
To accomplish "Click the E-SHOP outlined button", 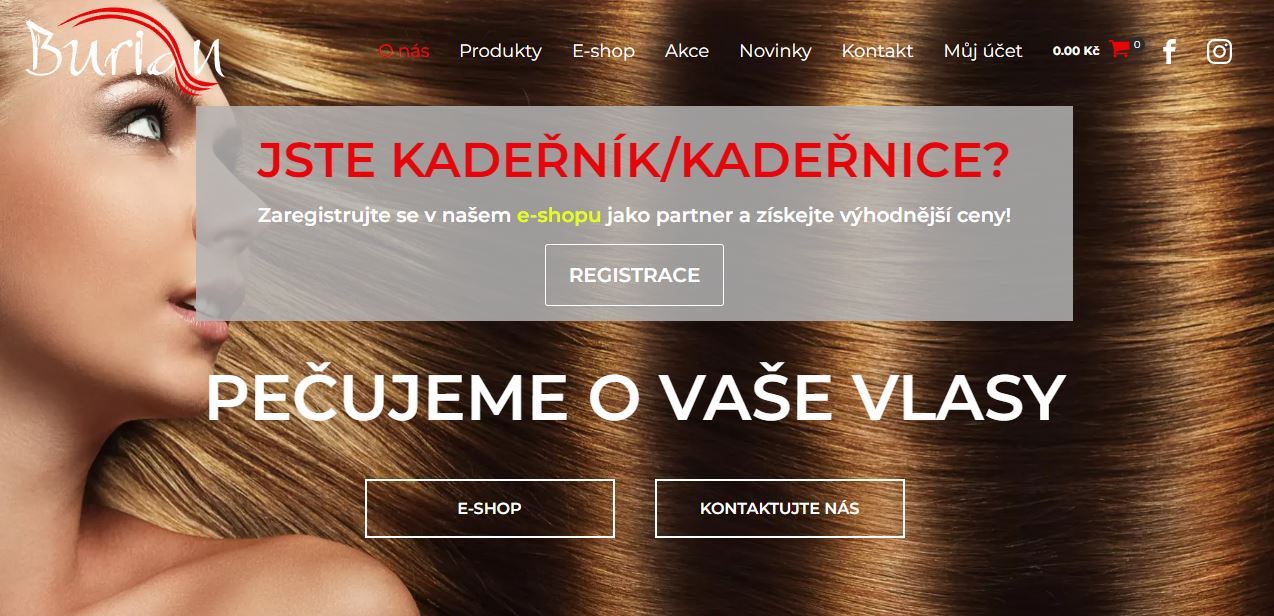I will 490,508.
